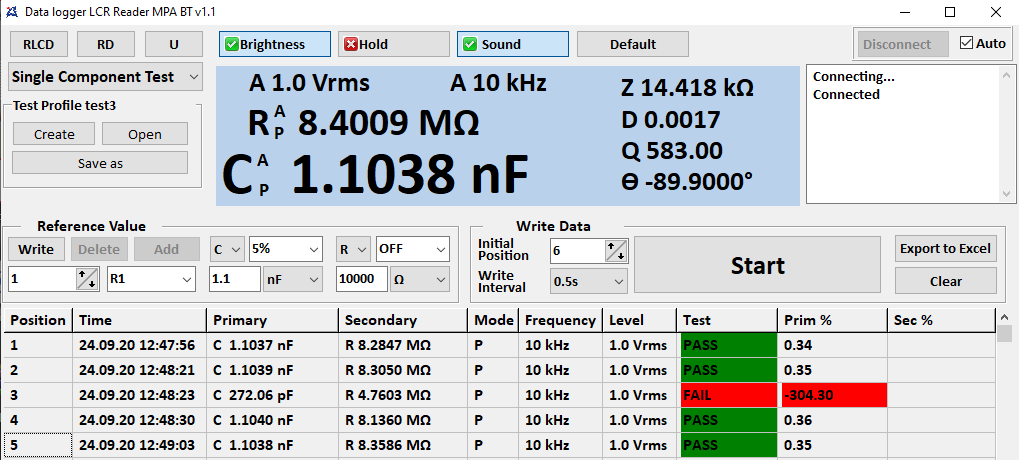Screen dimensions: 1019x460
Task: Click the Default button
Action: click(x=633, y=44)
